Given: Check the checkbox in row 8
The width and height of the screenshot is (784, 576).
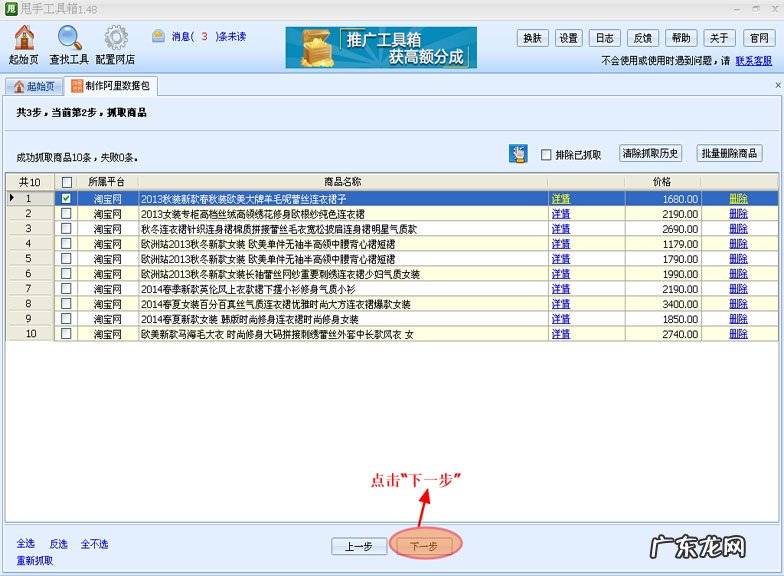Looking at the screenshot, I should [66, 304].
